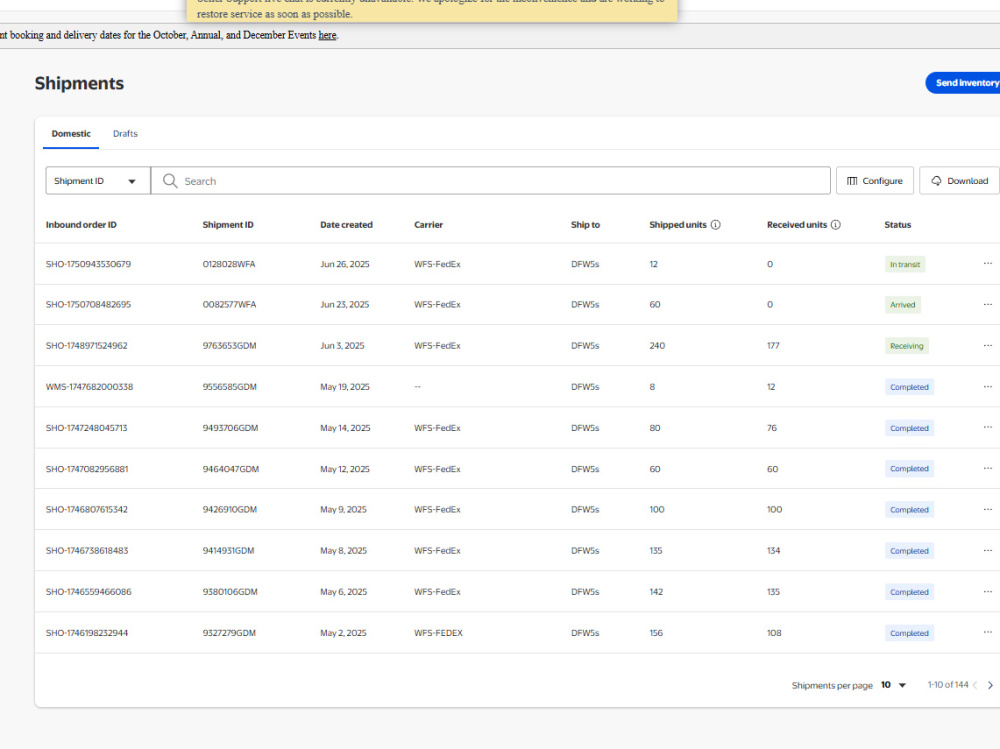Go to next page of shipments

pos(990,685)
